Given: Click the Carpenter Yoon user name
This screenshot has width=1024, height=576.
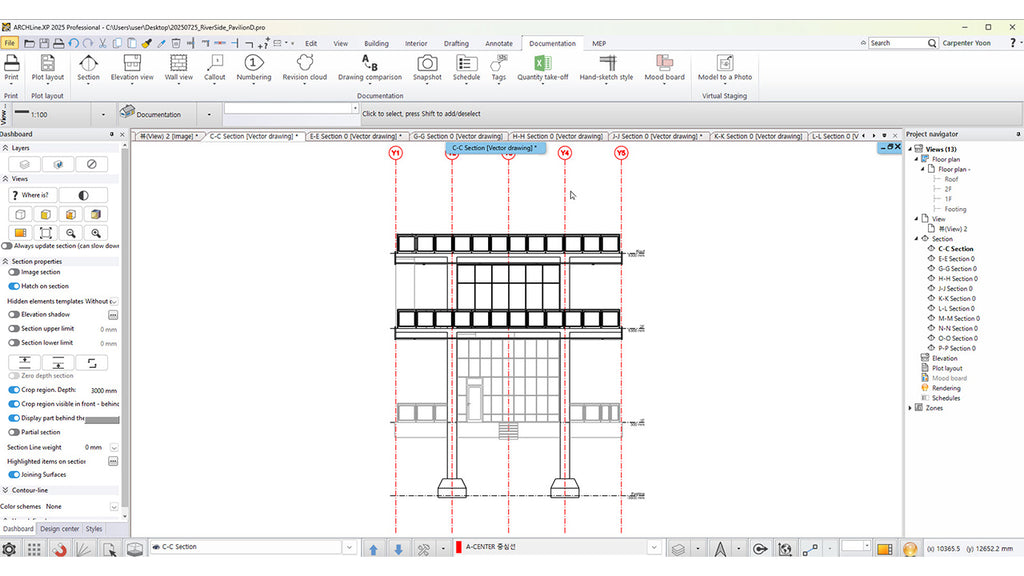Looking at the screenshot, I should [x=966, y=43].
